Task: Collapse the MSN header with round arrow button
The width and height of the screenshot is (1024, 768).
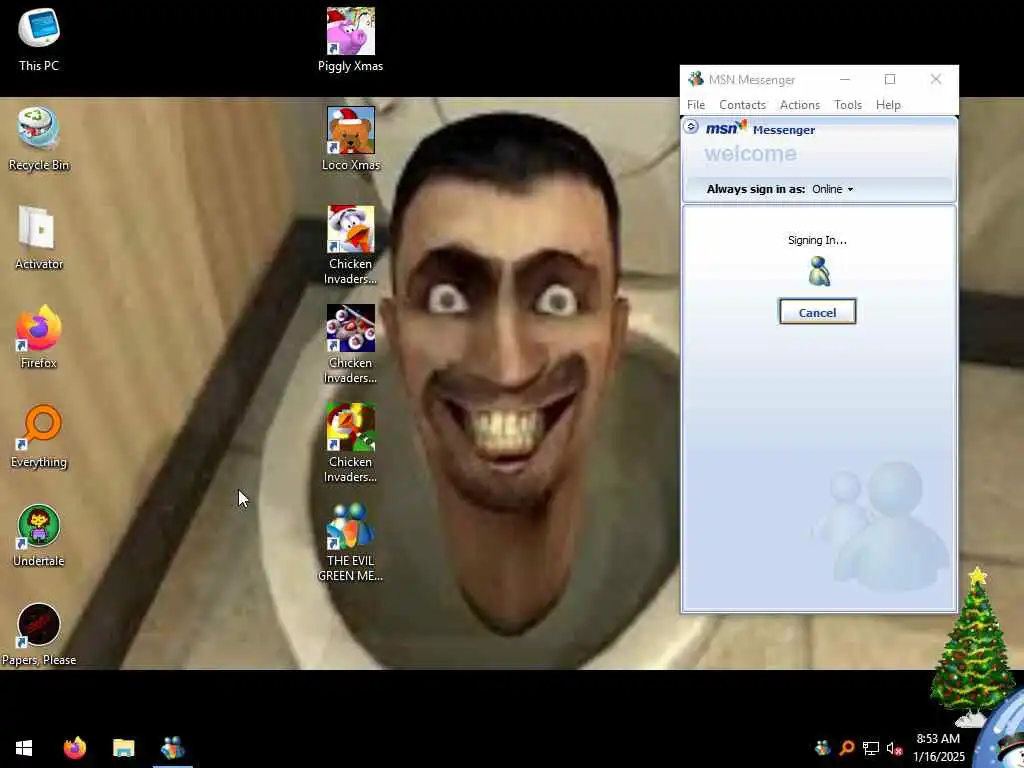Action: tap(691, 126)
